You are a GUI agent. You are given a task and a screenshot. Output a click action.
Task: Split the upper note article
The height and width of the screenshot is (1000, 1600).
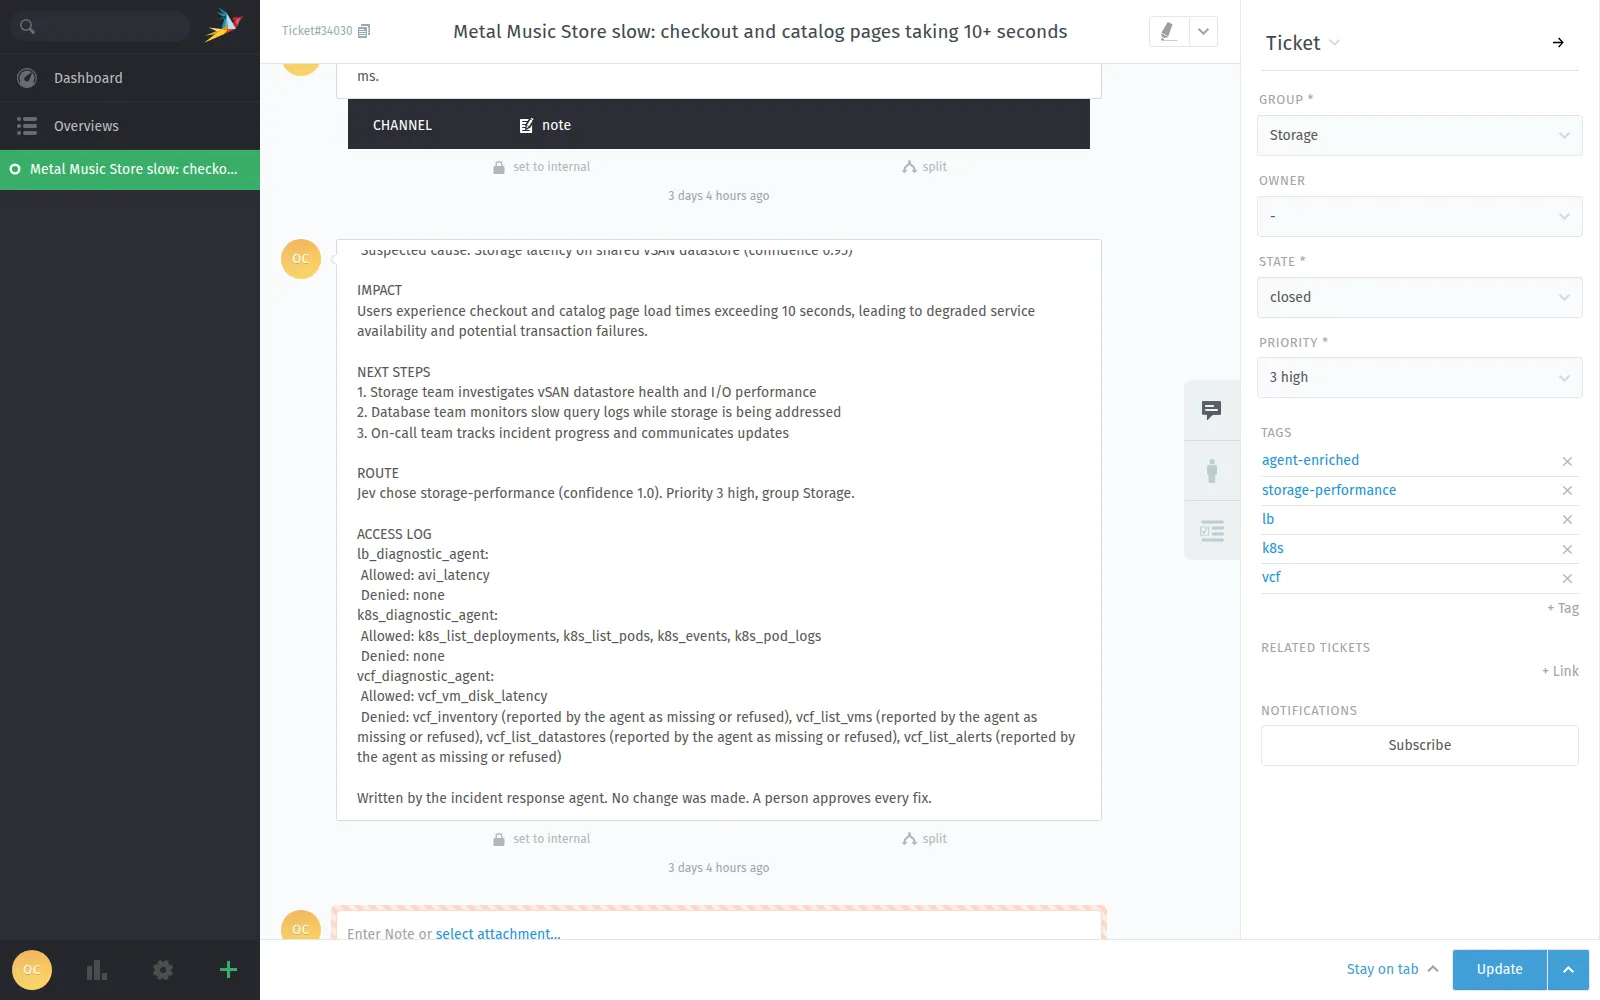pyautogui.click(x=924, y=167)
